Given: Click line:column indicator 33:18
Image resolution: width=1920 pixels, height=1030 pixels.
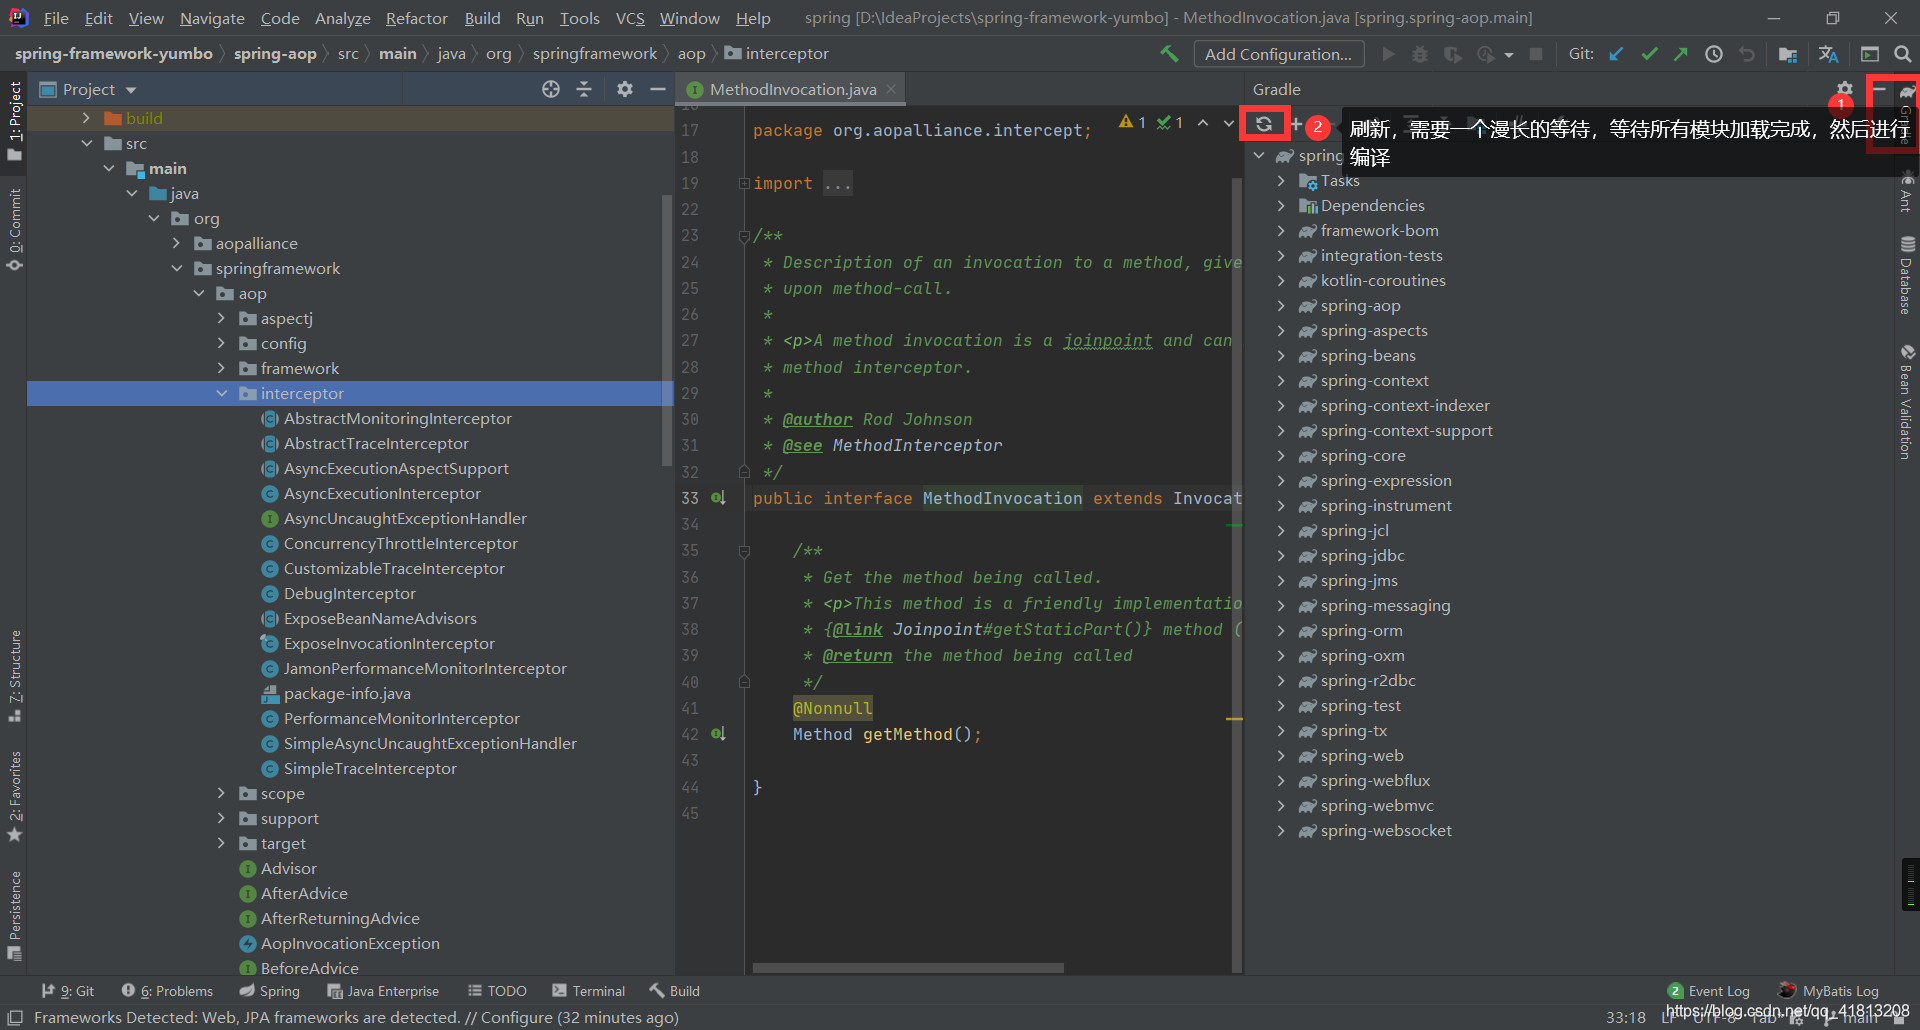Looking at the screenshot, I should (1625, 1017).
